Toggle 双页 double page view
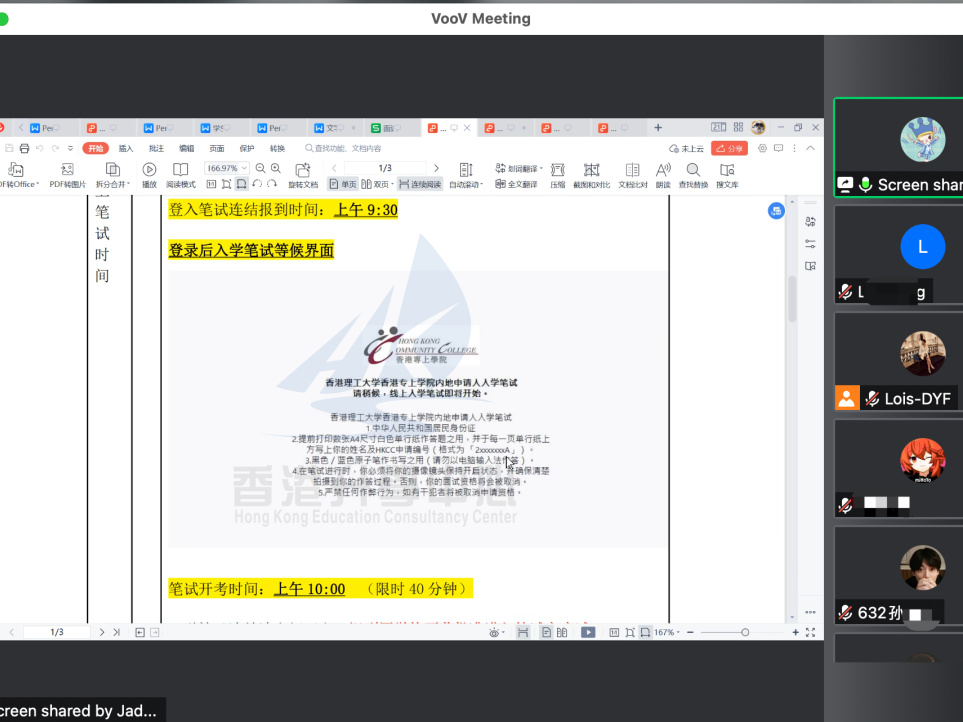Viewport: 963px width, 722px height. (377, 184)
